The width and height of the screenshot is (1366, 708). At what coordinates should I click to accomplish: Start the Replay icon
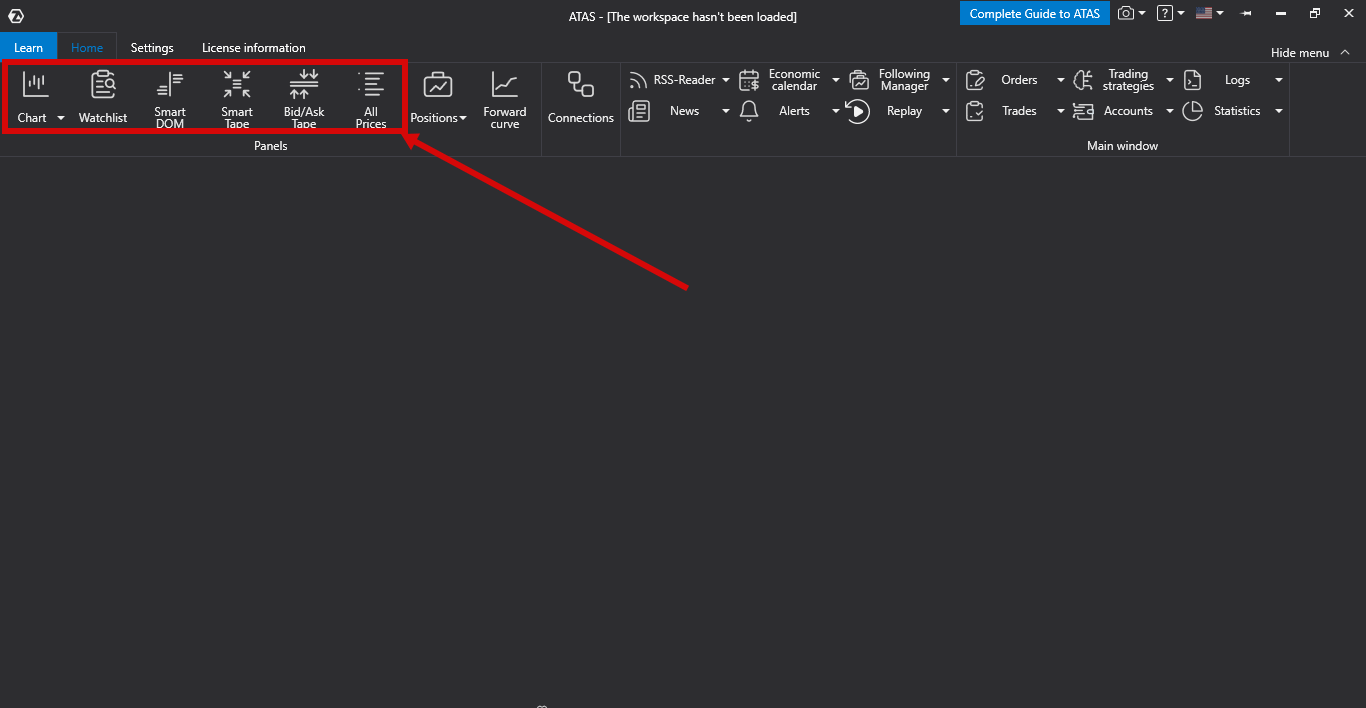coord(857,111)
